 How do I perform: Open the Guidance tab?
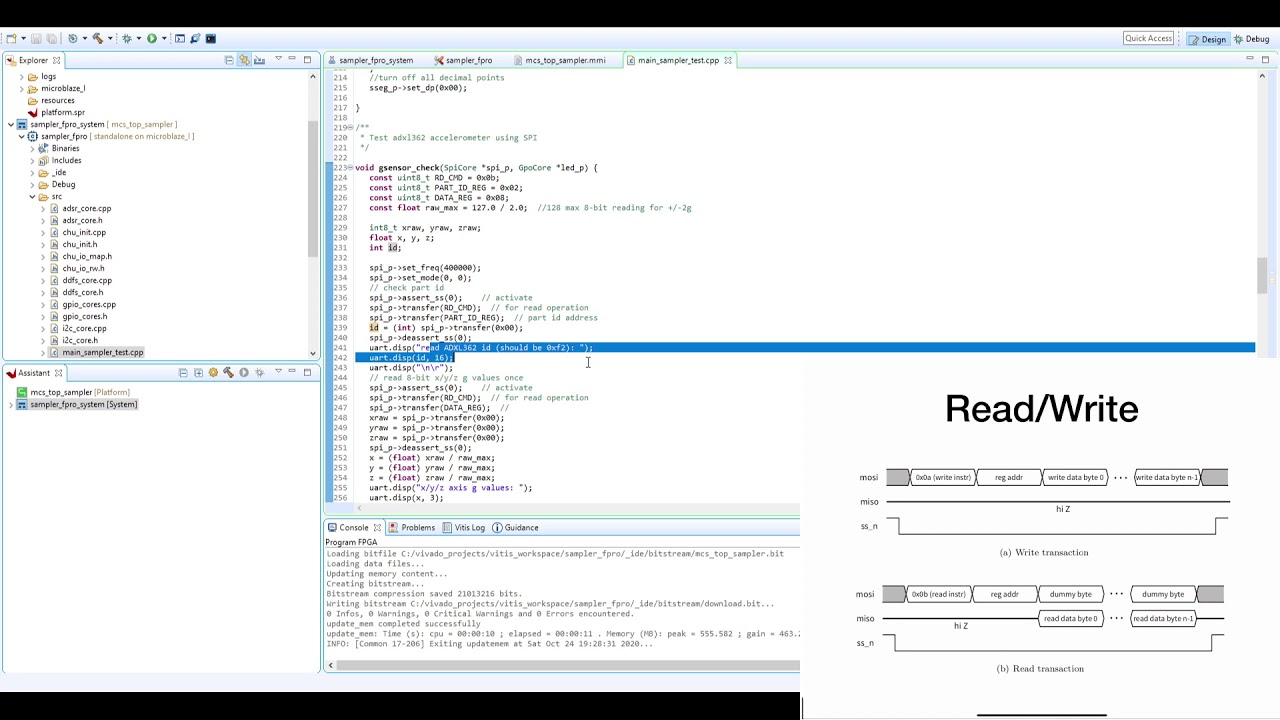[515, 527]
